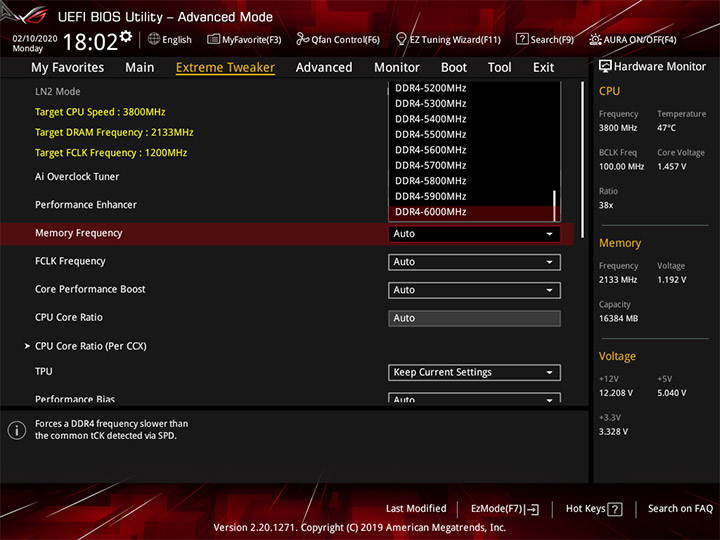Click English language button
This screenshot has height=540, width=720.
click(x=170, y=39)
